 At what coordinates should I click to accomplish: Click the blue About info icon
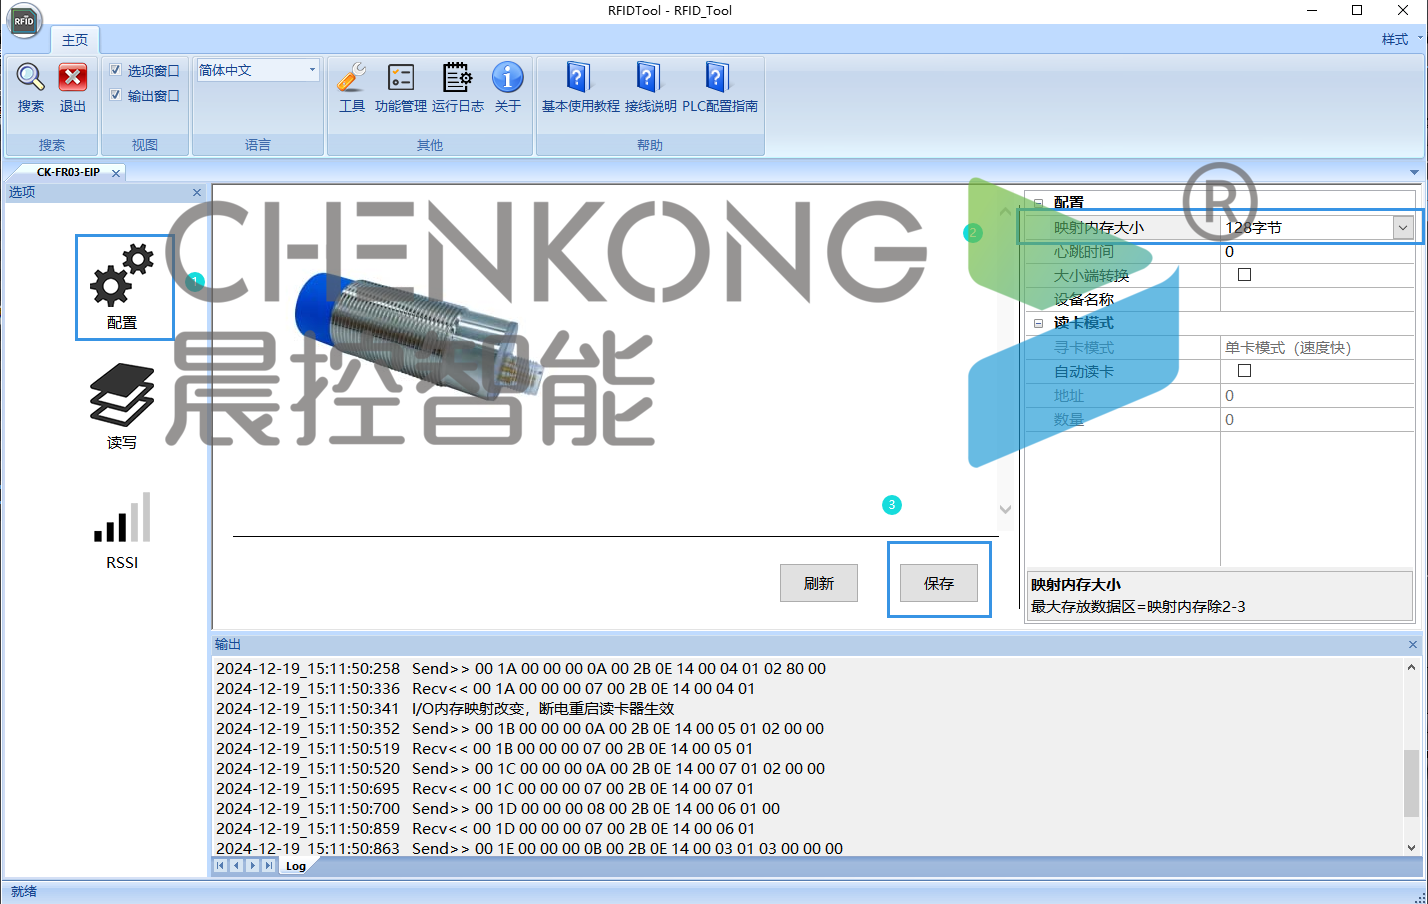(507, 78)
